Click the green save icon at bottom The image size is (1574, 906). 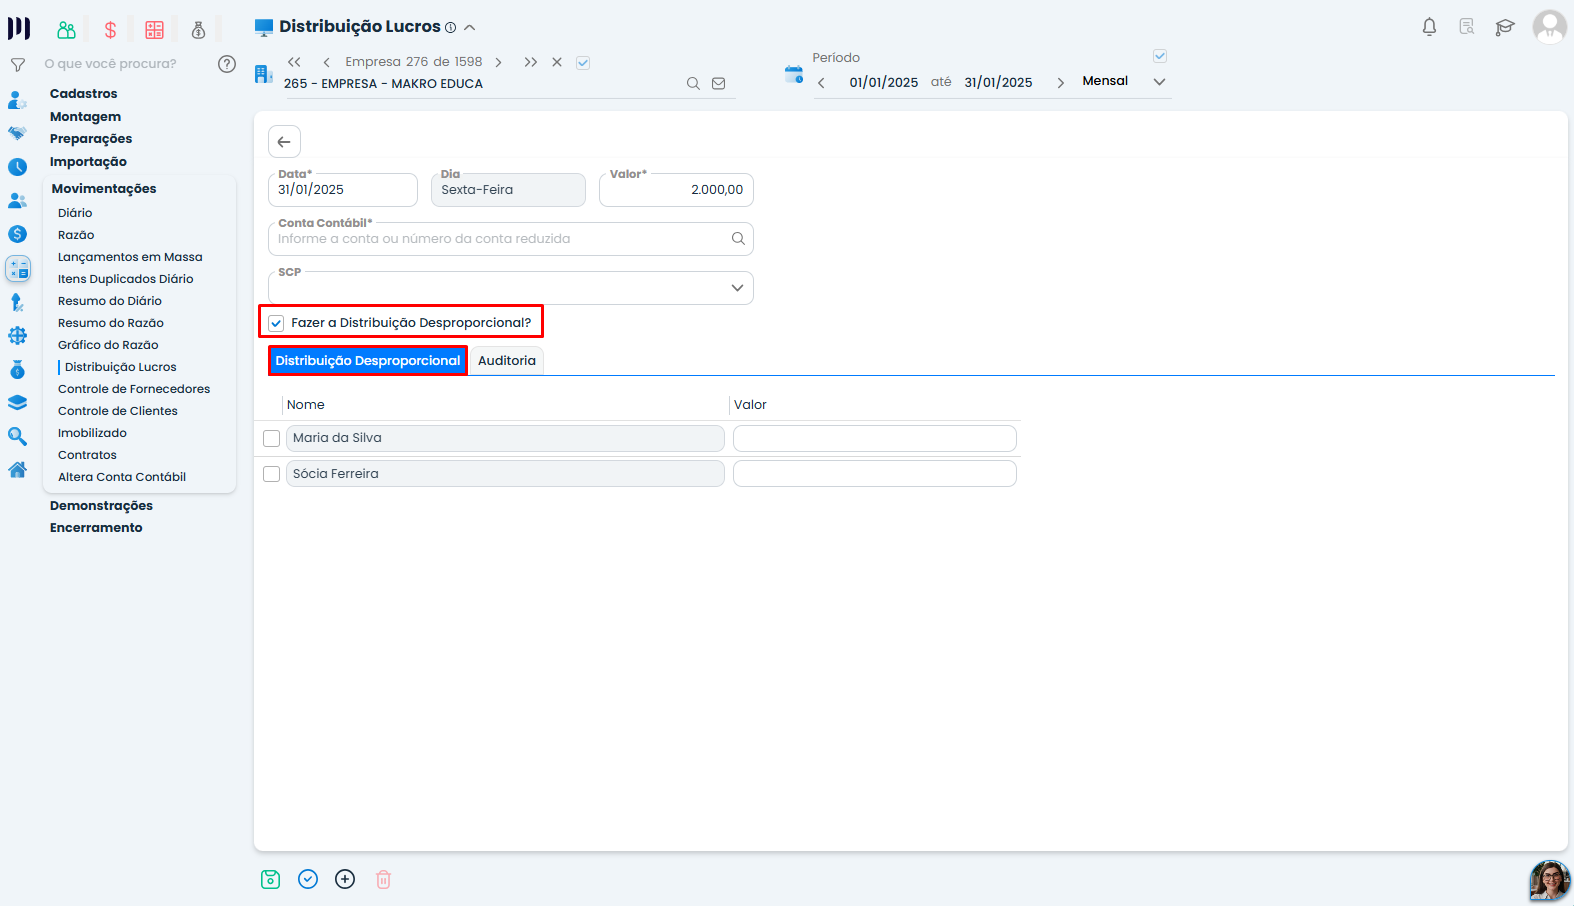pos(270,879)
